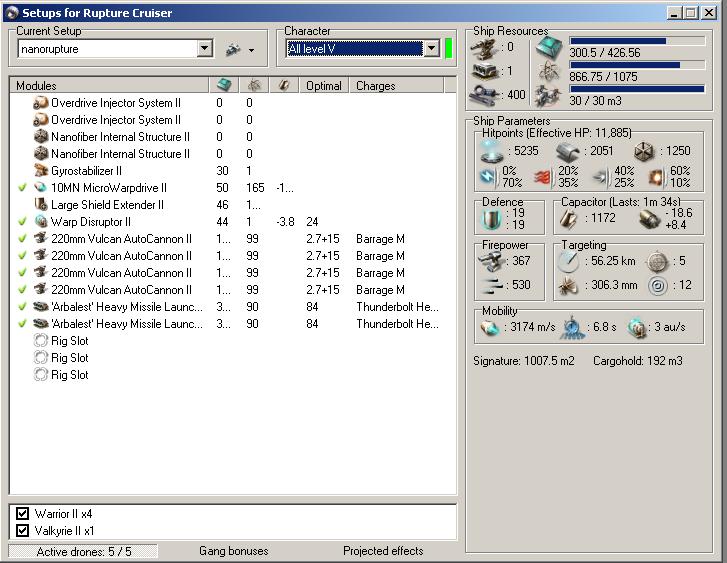Click the max locked targets icon
Image resolution: width=727 pixels, height=563 pixels.
coord(657,262)
